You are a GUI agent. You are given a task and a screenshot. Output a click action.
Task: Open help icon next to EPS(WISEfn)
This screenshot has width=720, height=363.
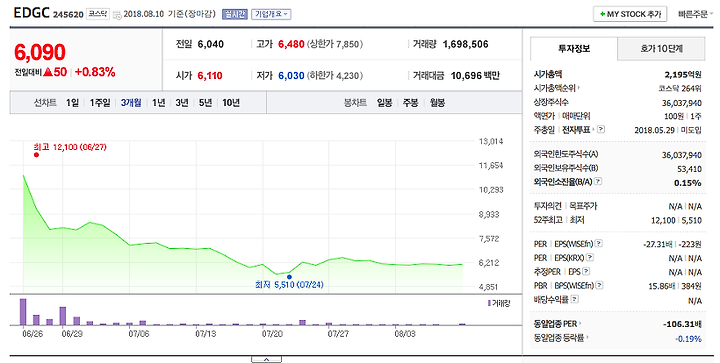[599, 244]
